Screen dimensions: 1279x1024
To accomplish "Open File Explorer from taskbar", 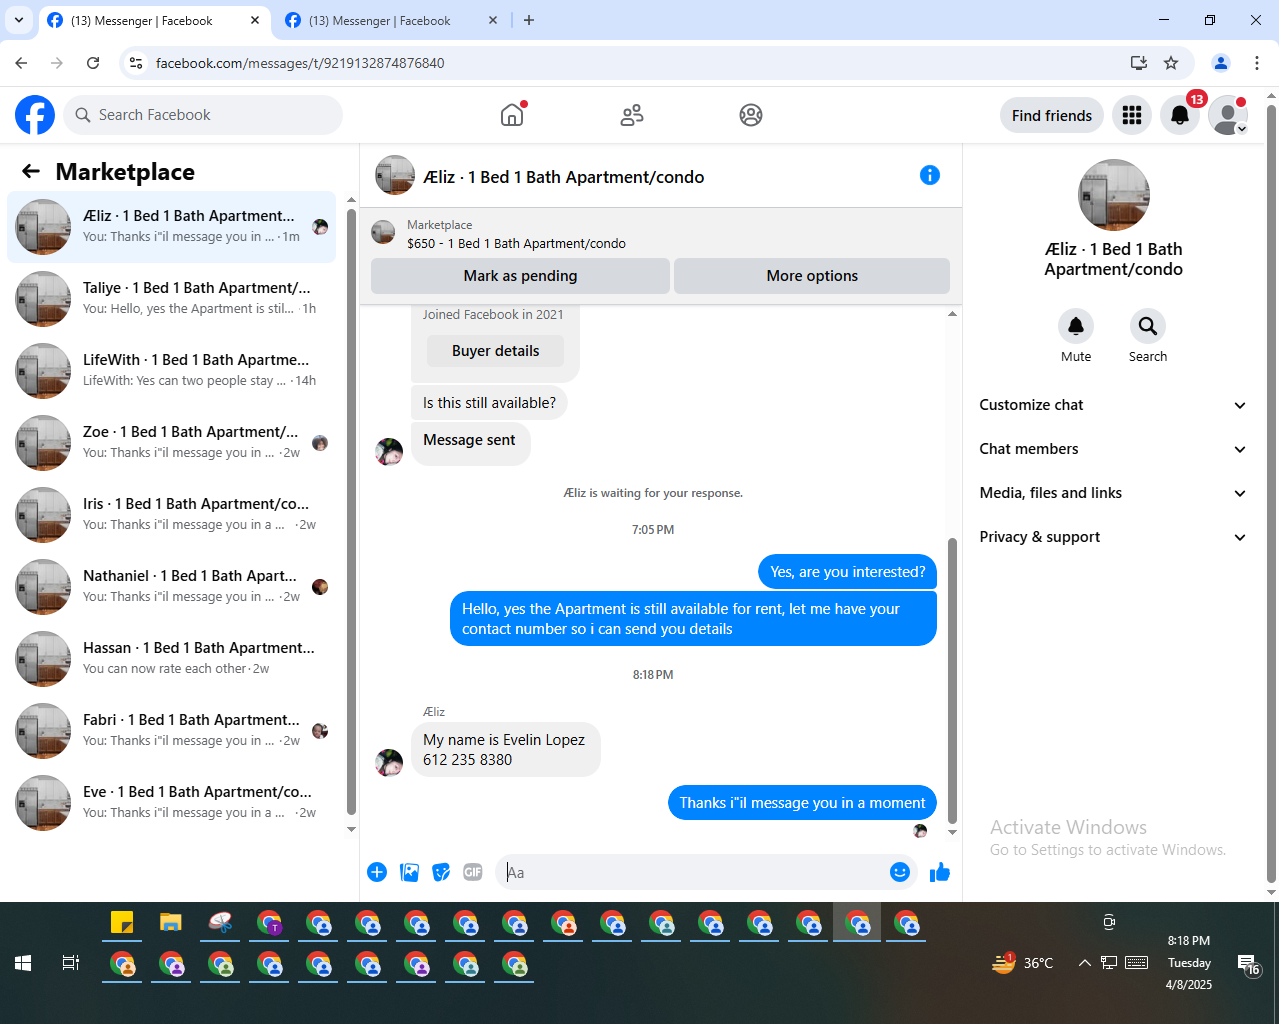I will pyautogui.click(x=171, y=923).
